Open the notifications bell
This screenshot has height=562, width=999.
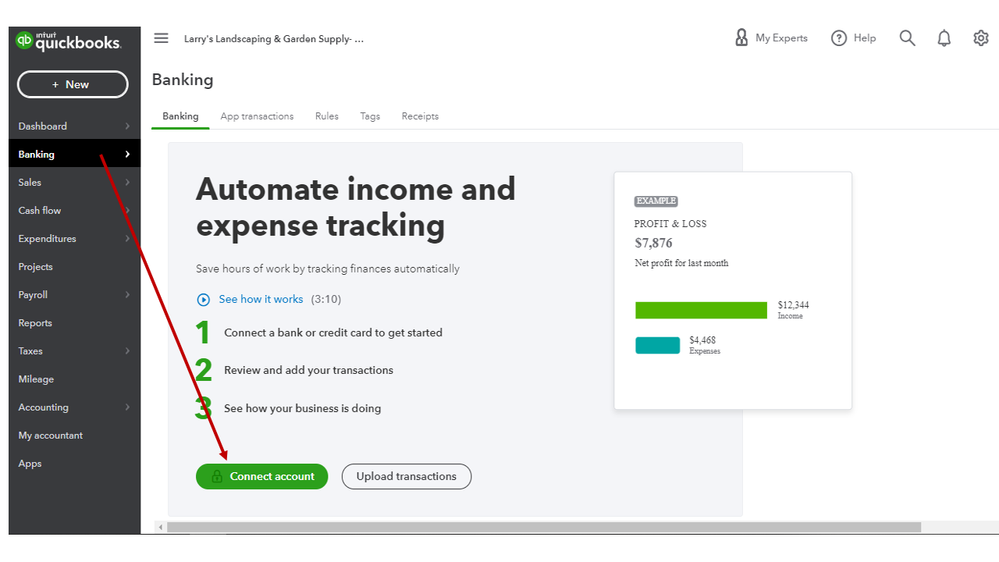pyautogui.click(x=944, y=38)
